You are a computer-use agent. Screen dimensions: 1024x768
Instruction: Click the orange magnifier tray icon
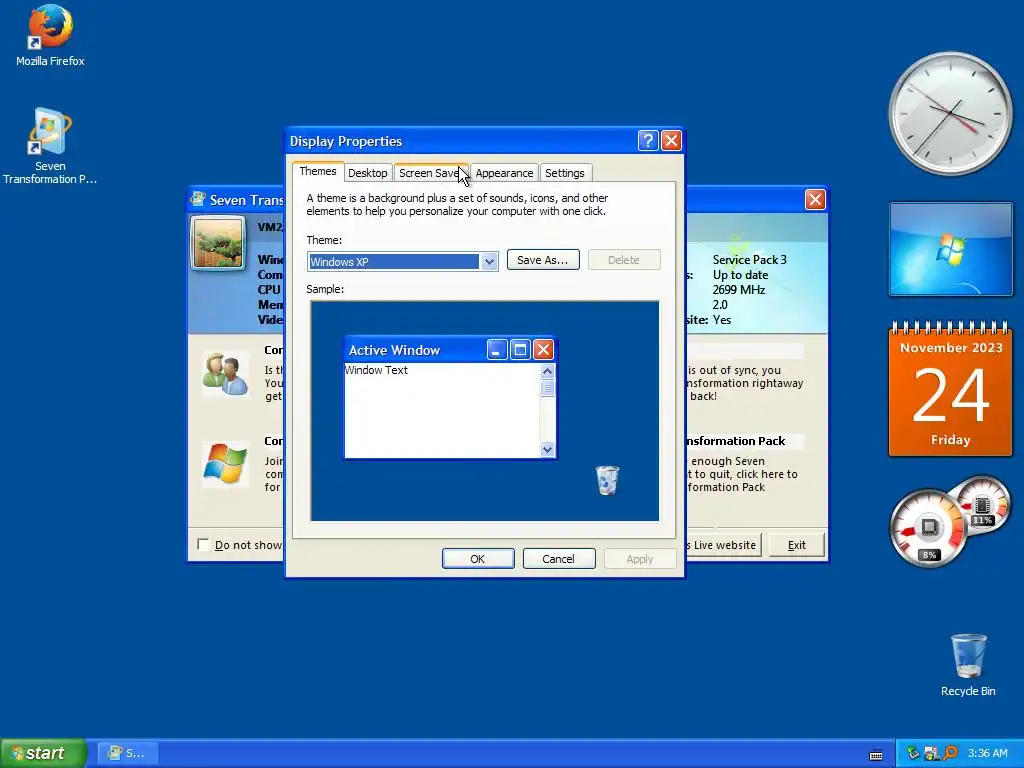pyautogui.click(x=950, y=753)
